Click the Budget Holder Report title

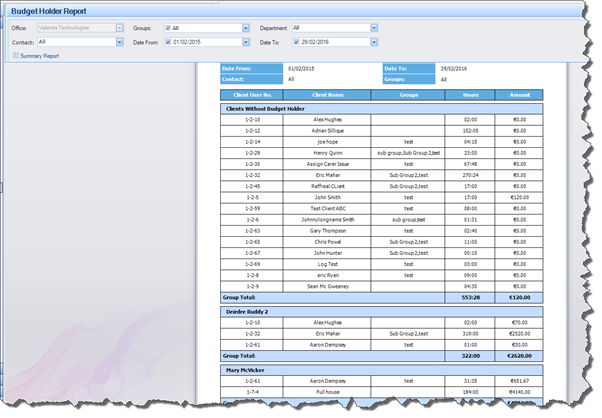pyautogui.click(x=48, y=11)
